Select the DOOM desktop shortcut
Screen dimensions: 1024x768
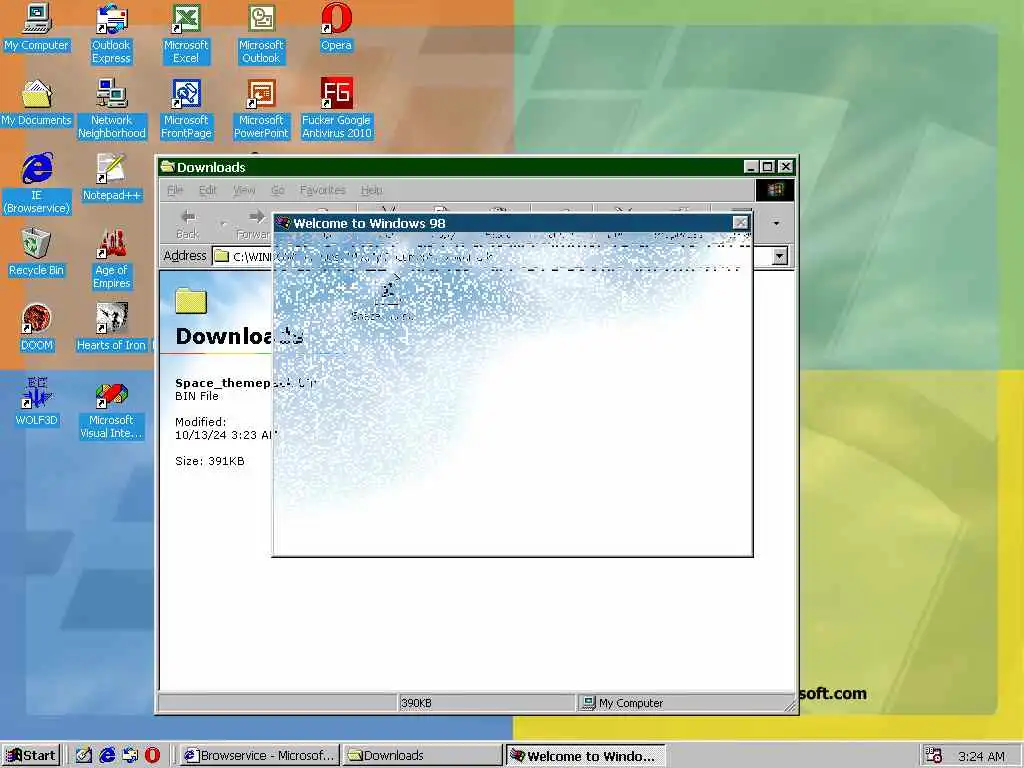(x=37, y=328)
